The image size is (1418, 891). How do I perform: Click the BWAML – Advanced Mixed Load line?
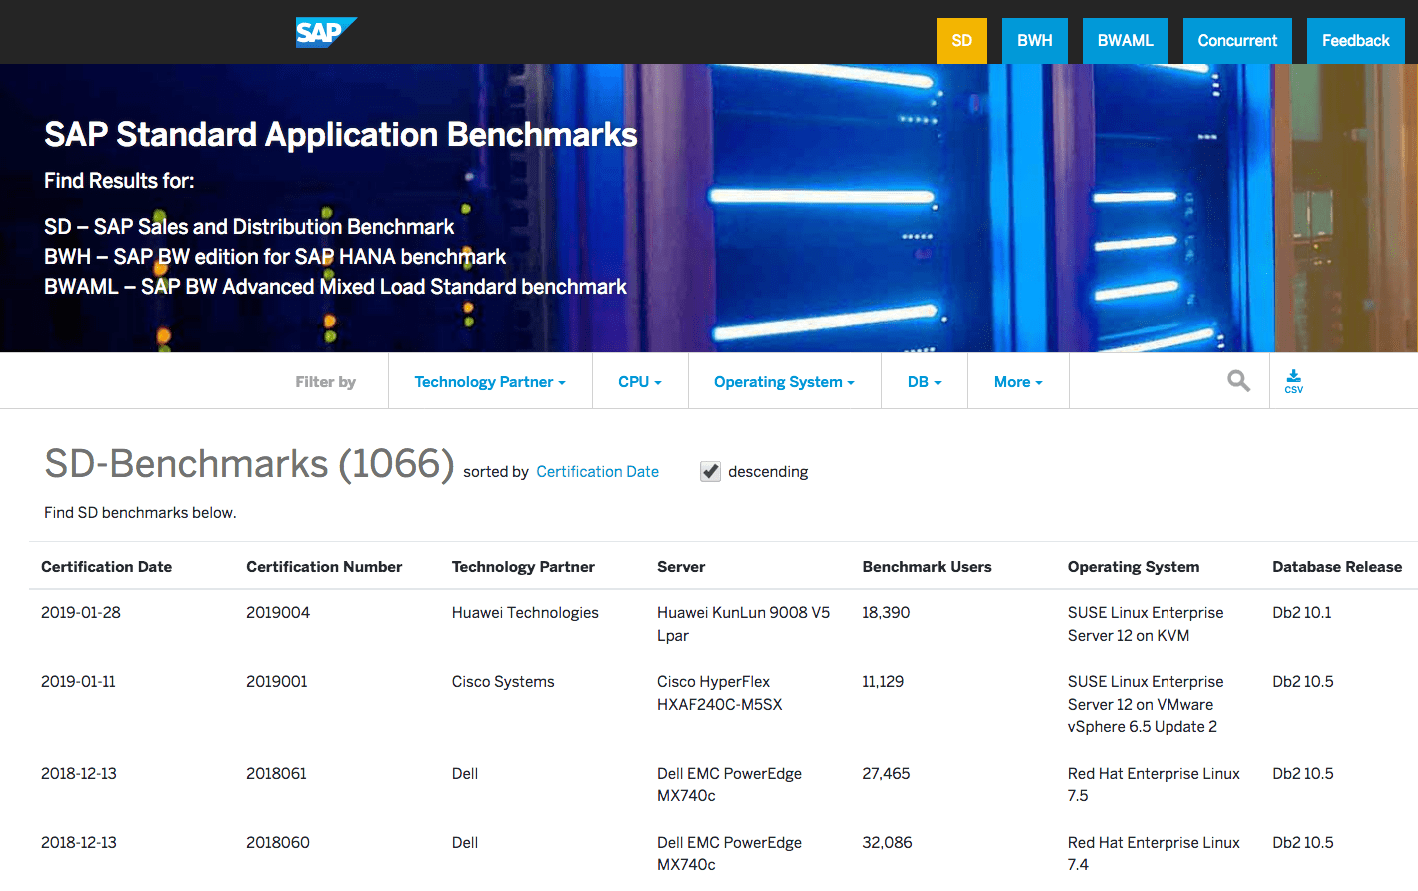335,287
